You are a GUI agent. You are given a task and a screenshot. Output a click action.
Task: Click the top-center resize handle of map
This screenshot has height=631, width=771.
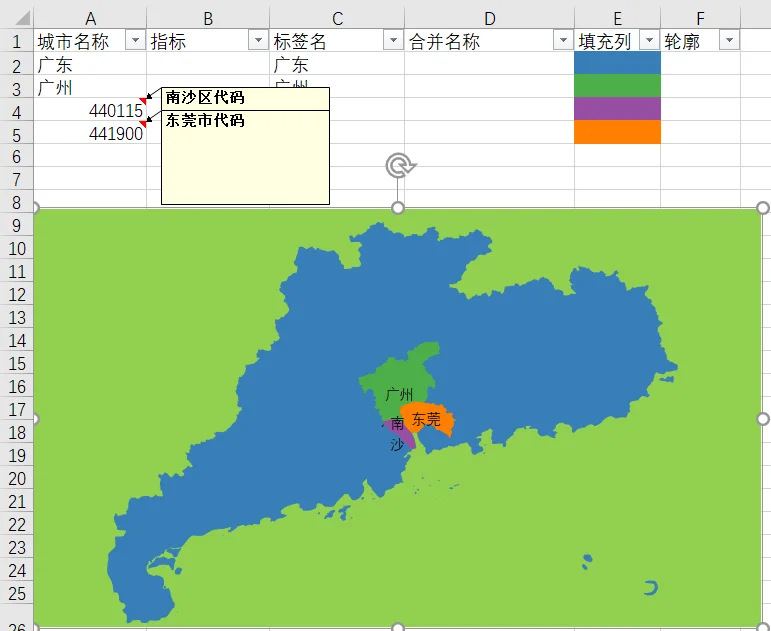pyautogui.click(x=398, y=208)
